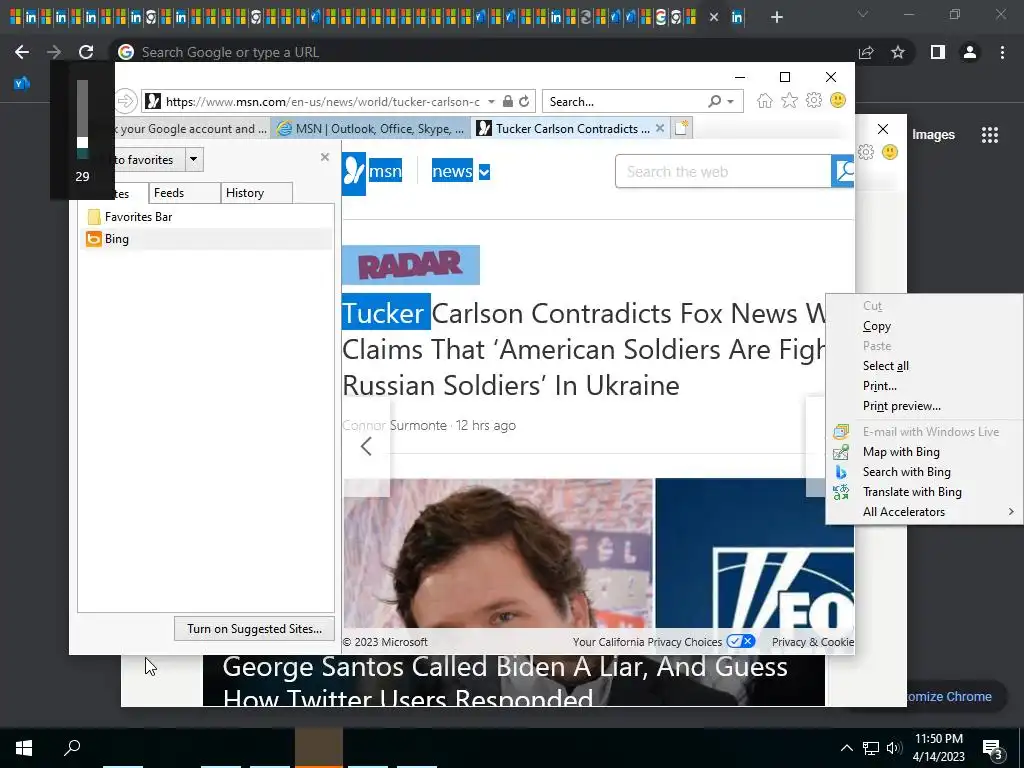Click the RADAR publisher logo
This screenshot has width=1024, height=768.
(x=411, y=264)
